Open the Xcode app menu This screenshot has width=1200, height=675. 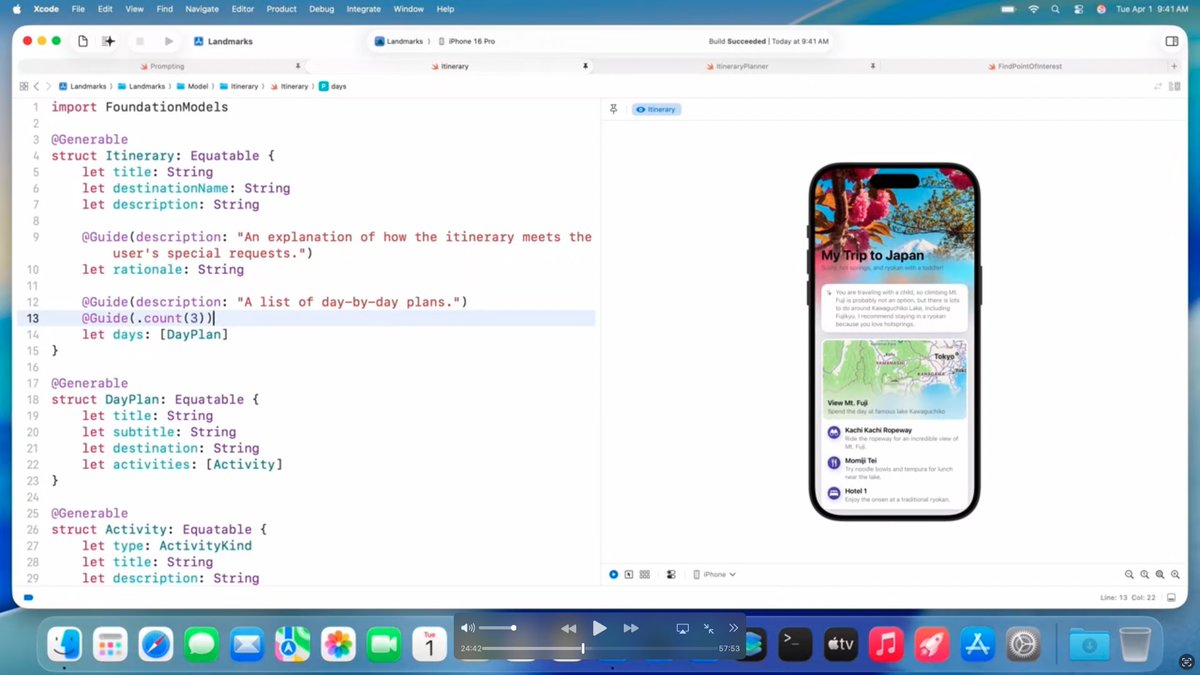[46, 9]
